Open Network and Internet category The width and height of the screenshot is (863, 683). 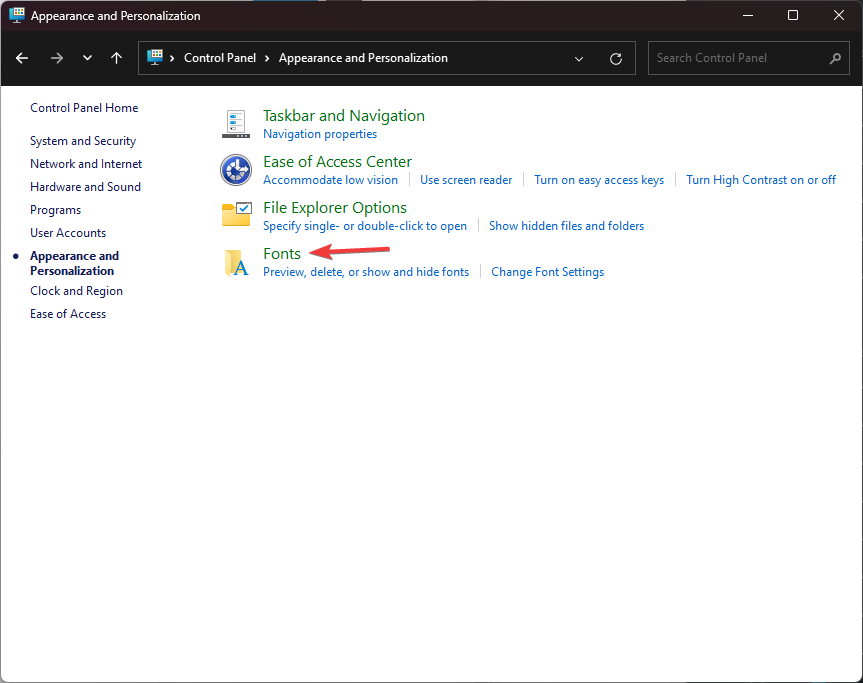tap(86, 164)
